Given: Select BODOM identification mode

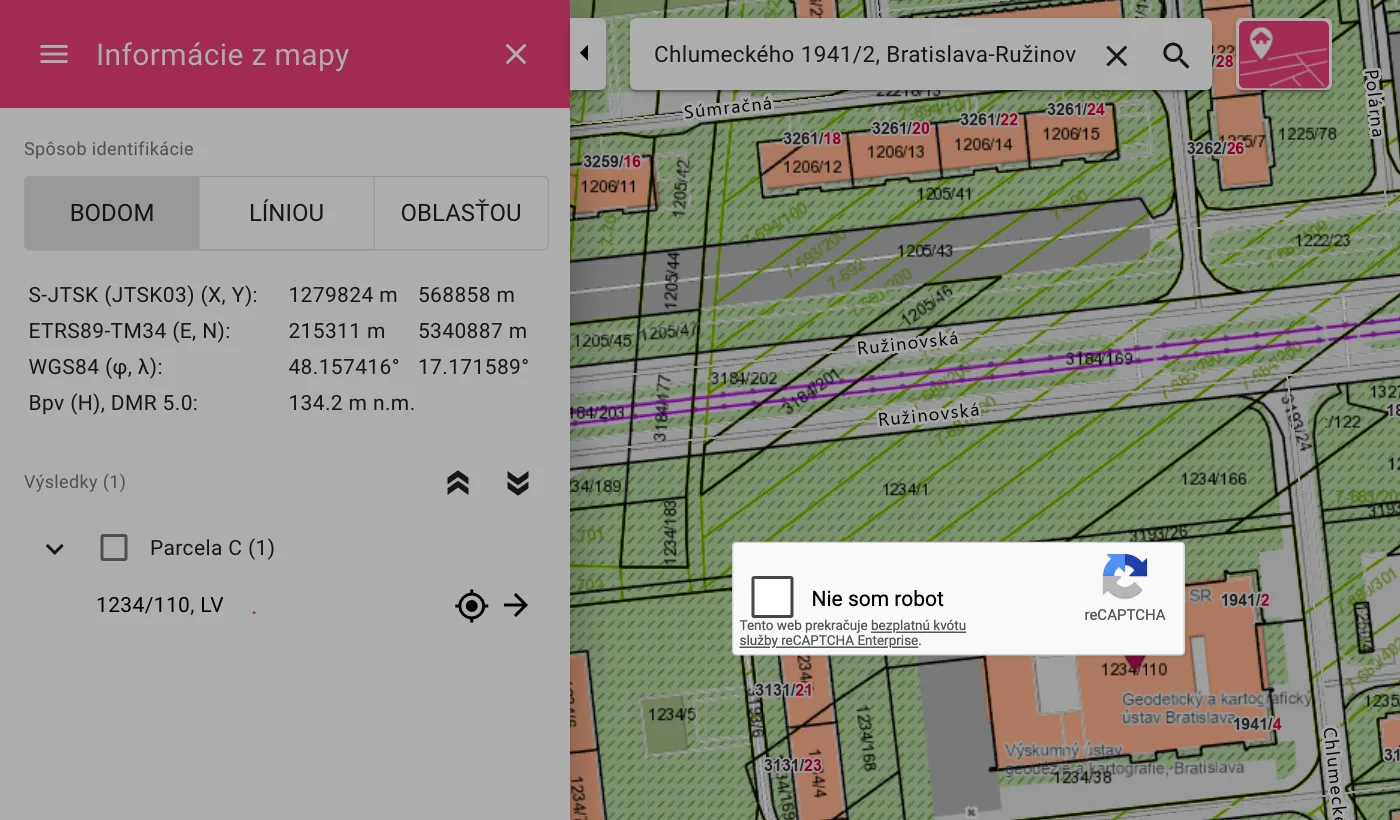Looking at the screenshot, I should pyautogui.click(x=112, y=213).
